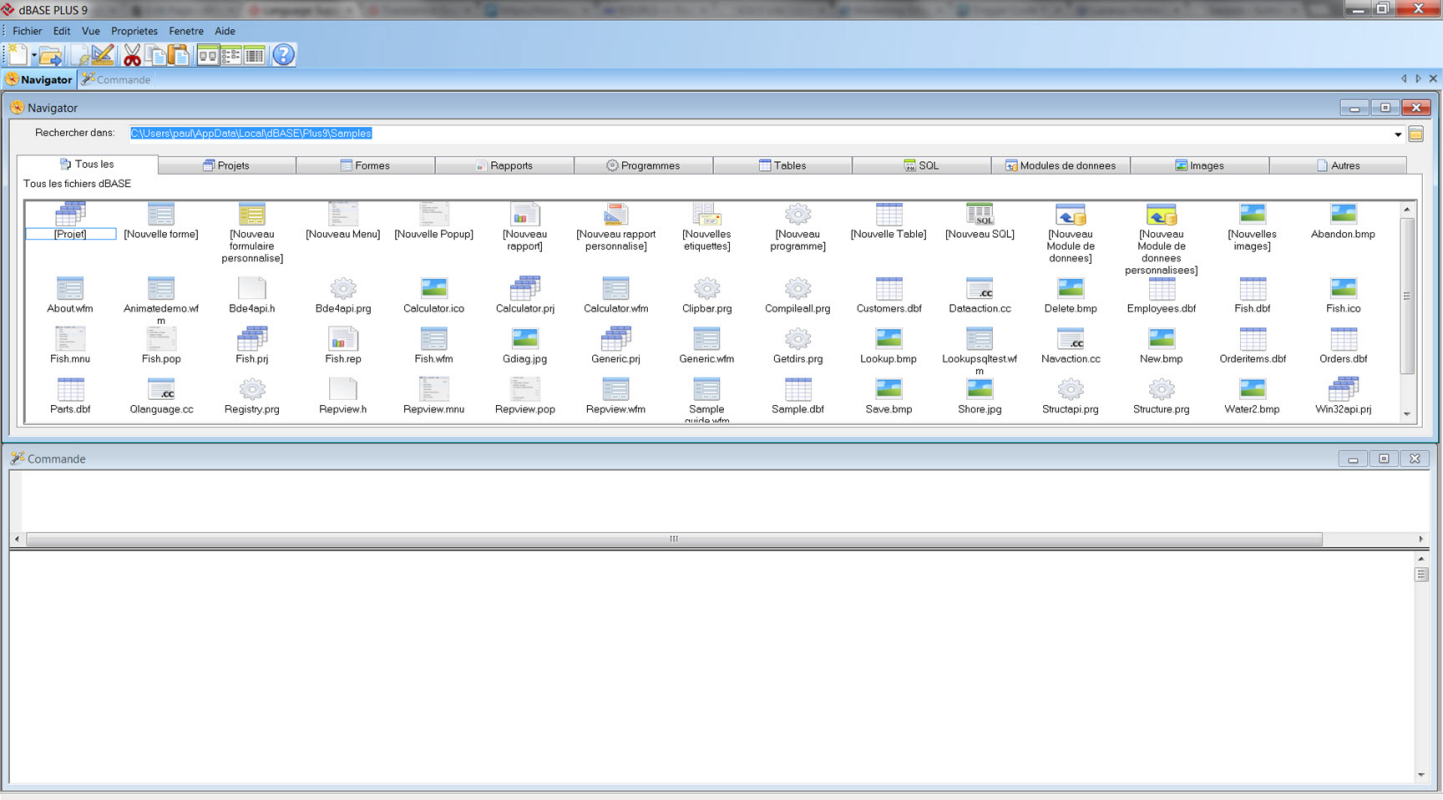Click the Paste clipboard icon
This screenshot has width=1443, height=800.
coord(178,55)
